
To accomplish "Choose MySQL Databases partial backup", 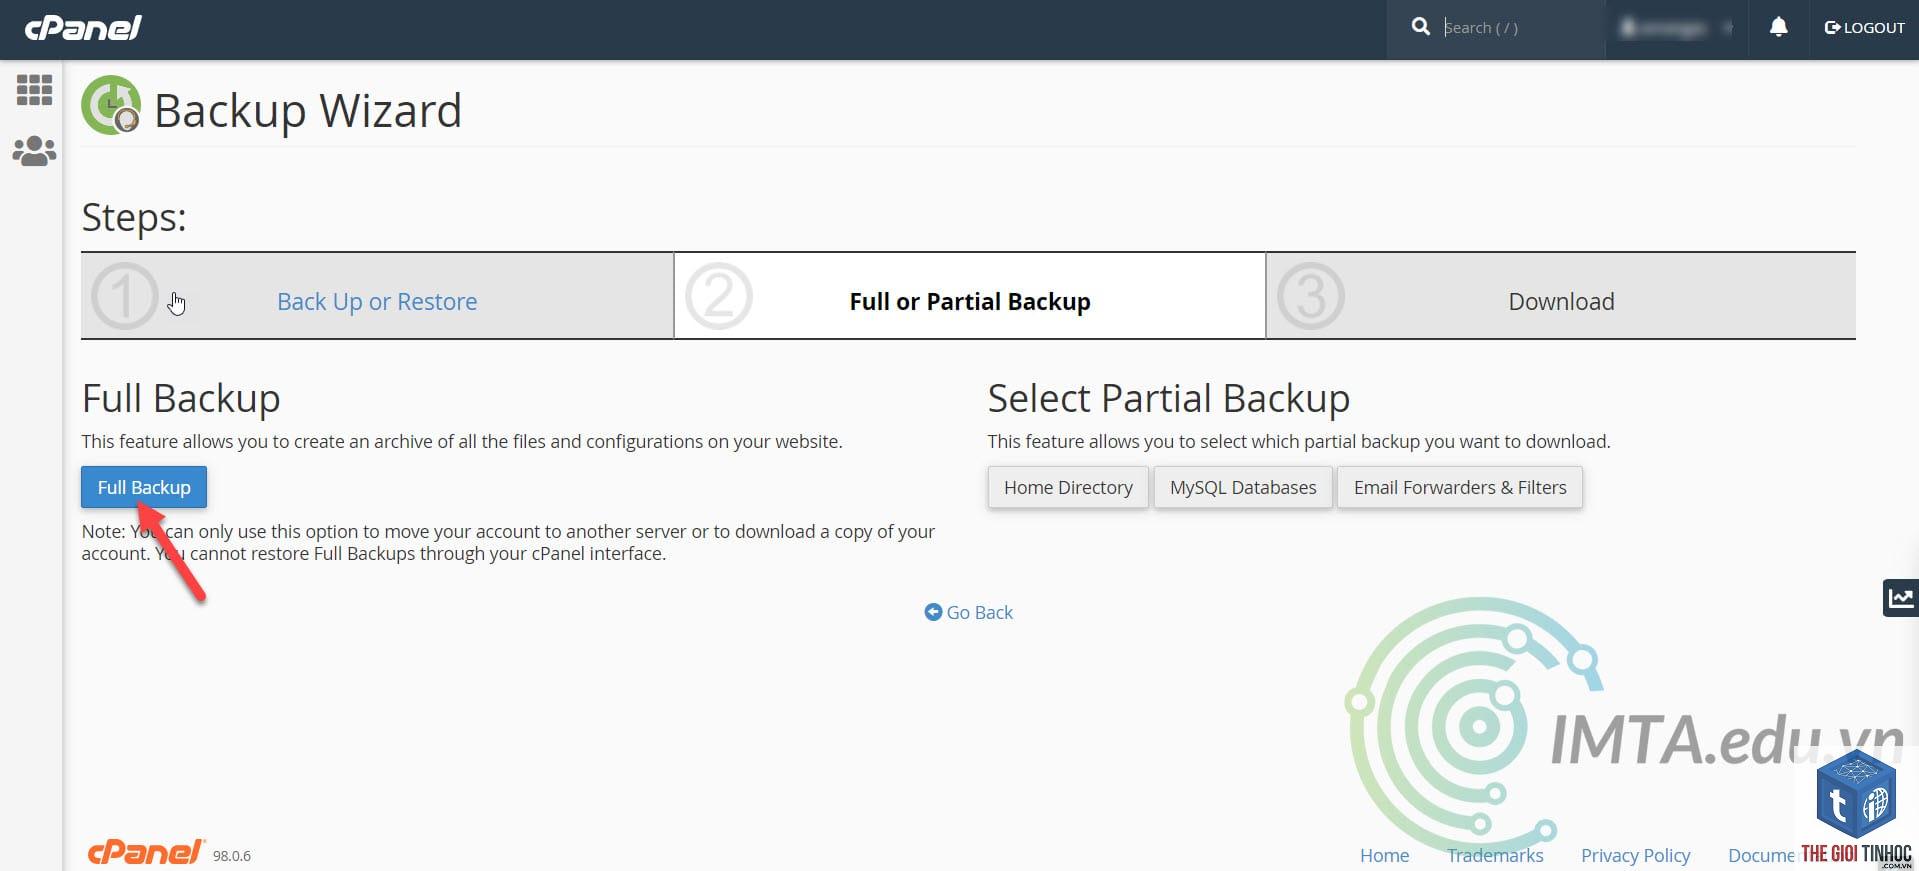I will [x=1243, y=487].
